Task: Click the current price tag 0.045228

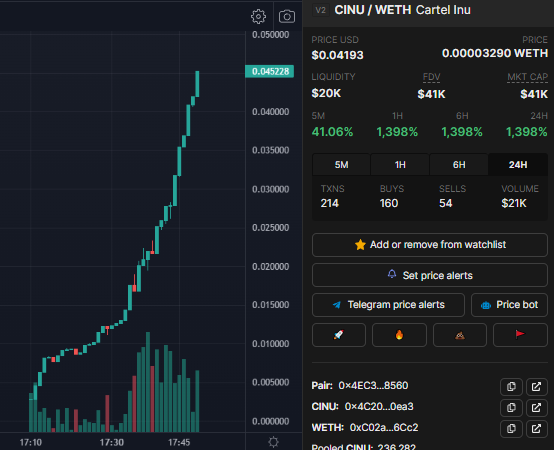Action: pos(270,71)
